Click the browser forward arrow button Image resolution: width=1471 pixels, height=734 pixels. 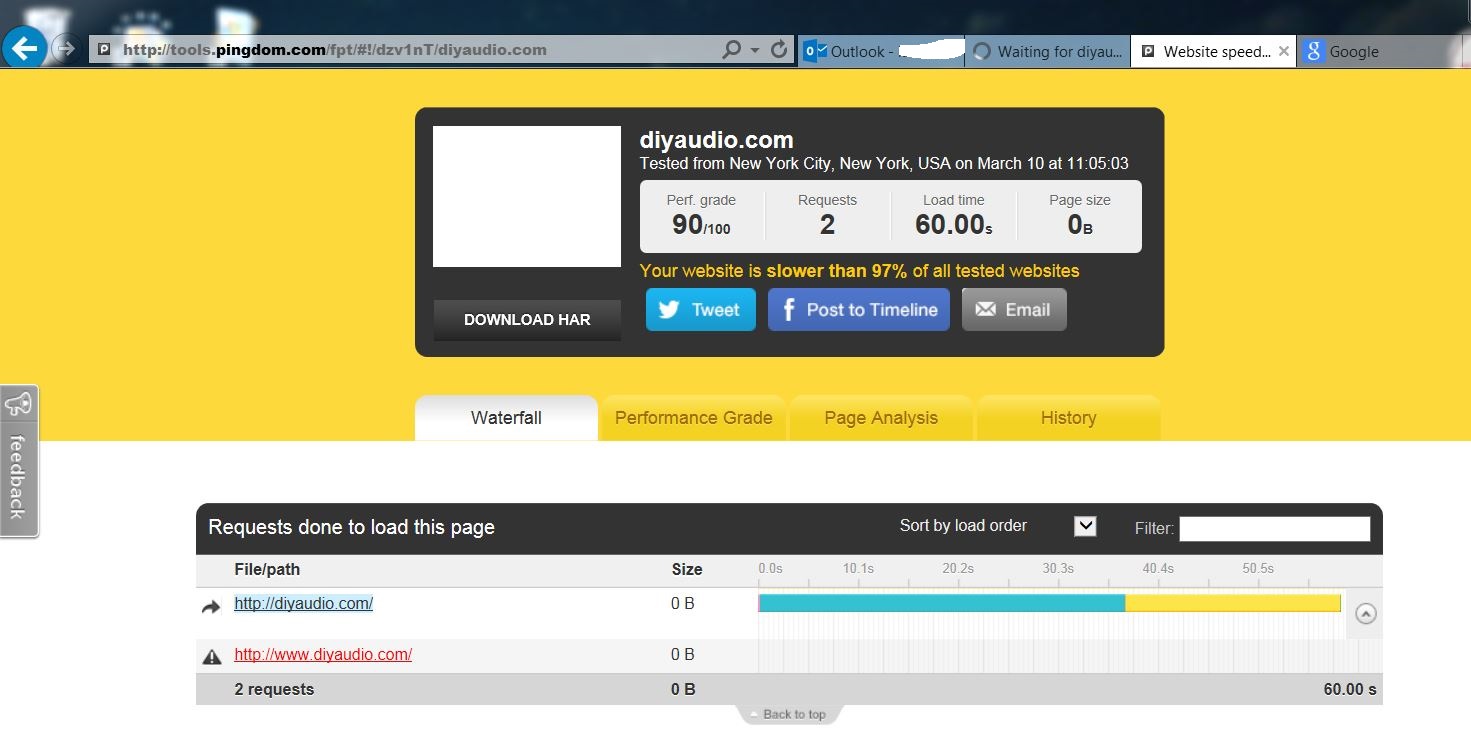pyautogui.click(x=65, y=48)
